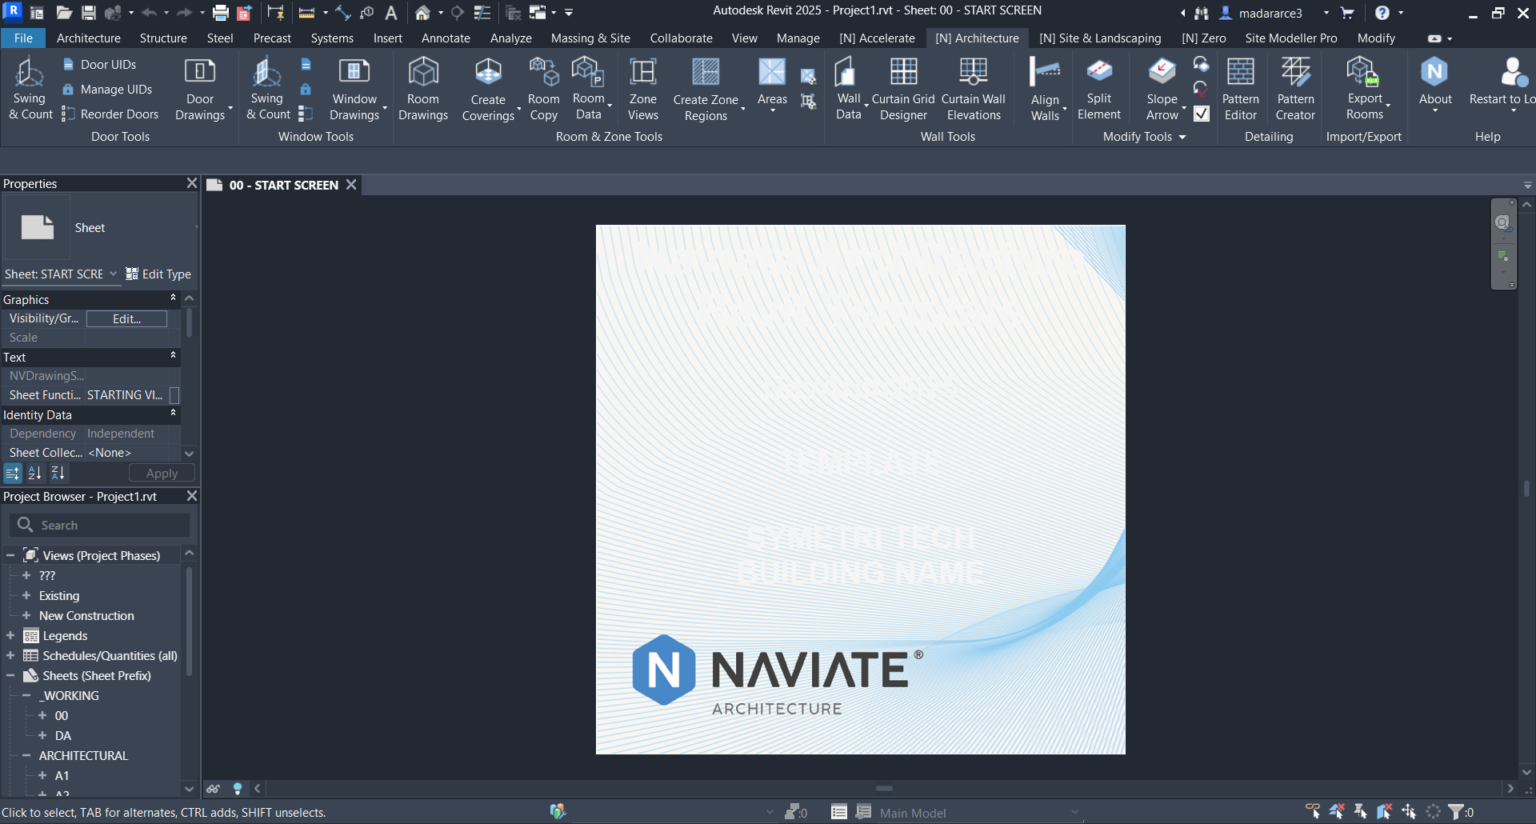Click the Export Rooms tool
The height and width of the screenshot is (824, 1536).
coord(1361,87)
